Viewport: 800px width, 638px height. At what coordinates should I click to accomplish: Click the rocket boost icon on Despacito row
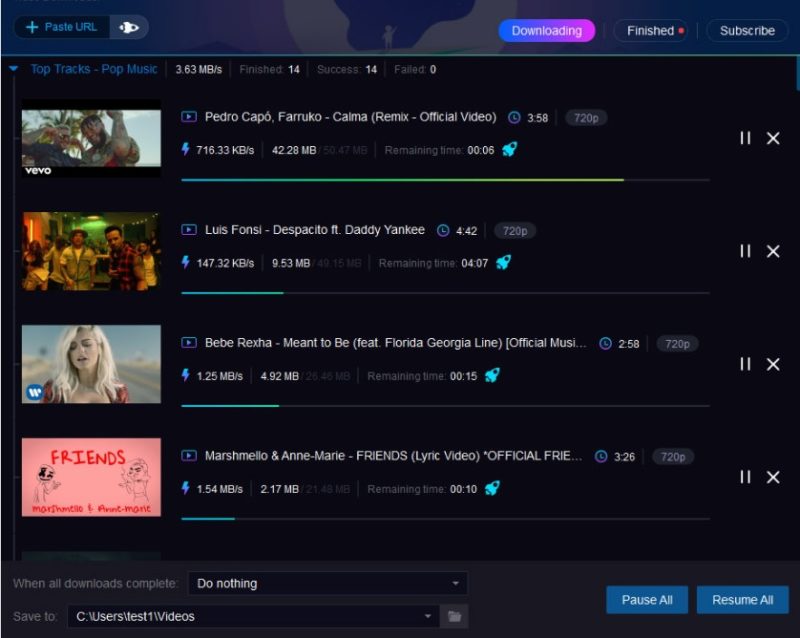[503, 262]
